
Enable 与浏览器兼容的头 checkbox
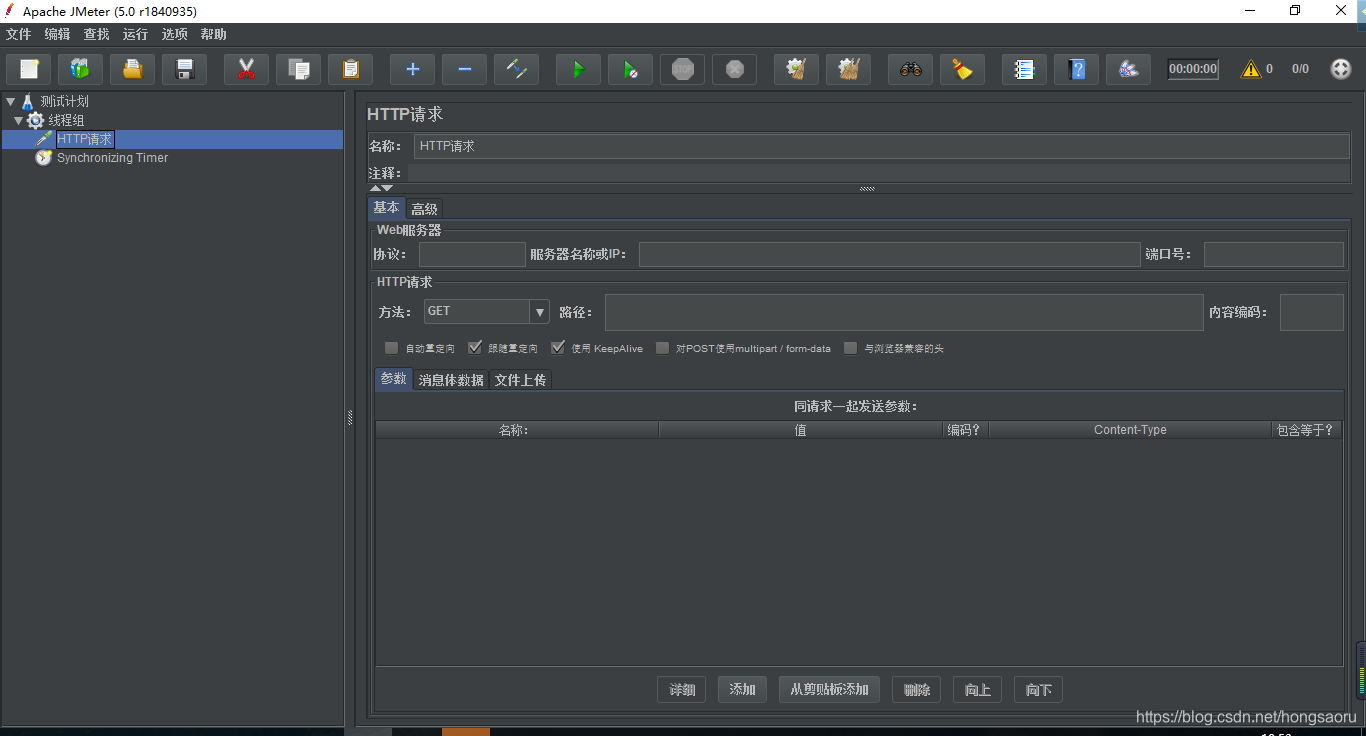click(851, 348)
